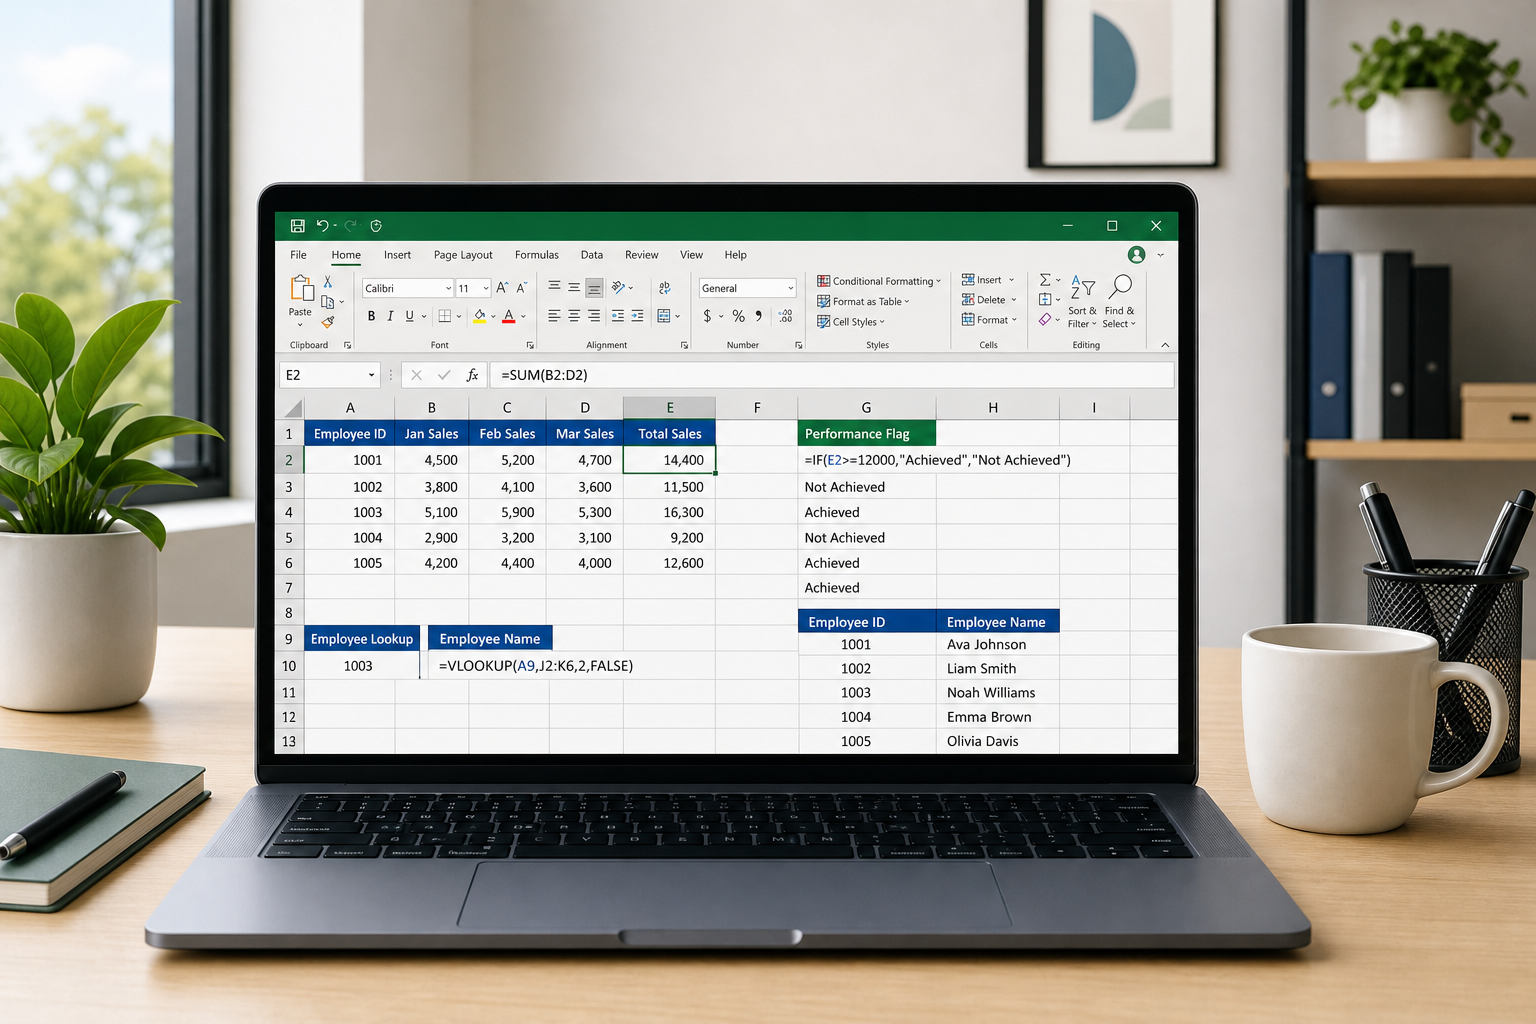
Task: Increase indent in the Alignment group
Action: click(x=637, y=316)
